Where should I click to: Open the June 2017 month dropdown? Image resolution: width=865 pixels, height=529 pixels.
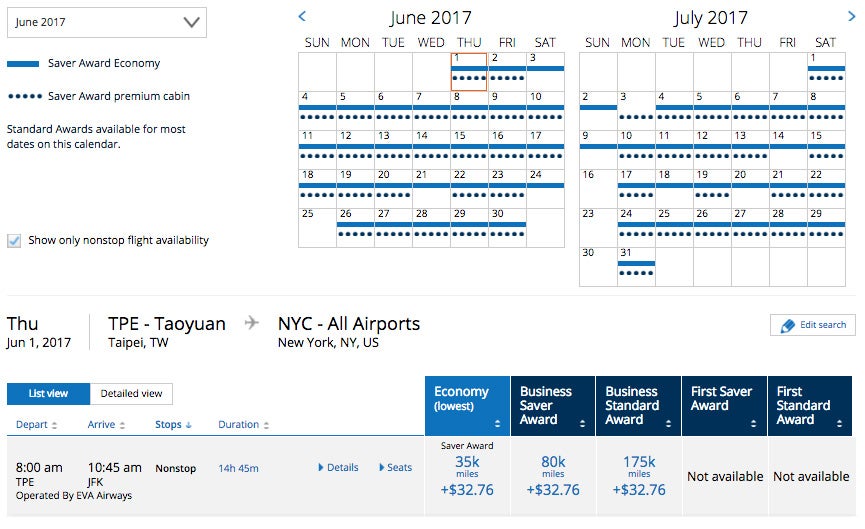pyautogui.click(x=107, y=23)
